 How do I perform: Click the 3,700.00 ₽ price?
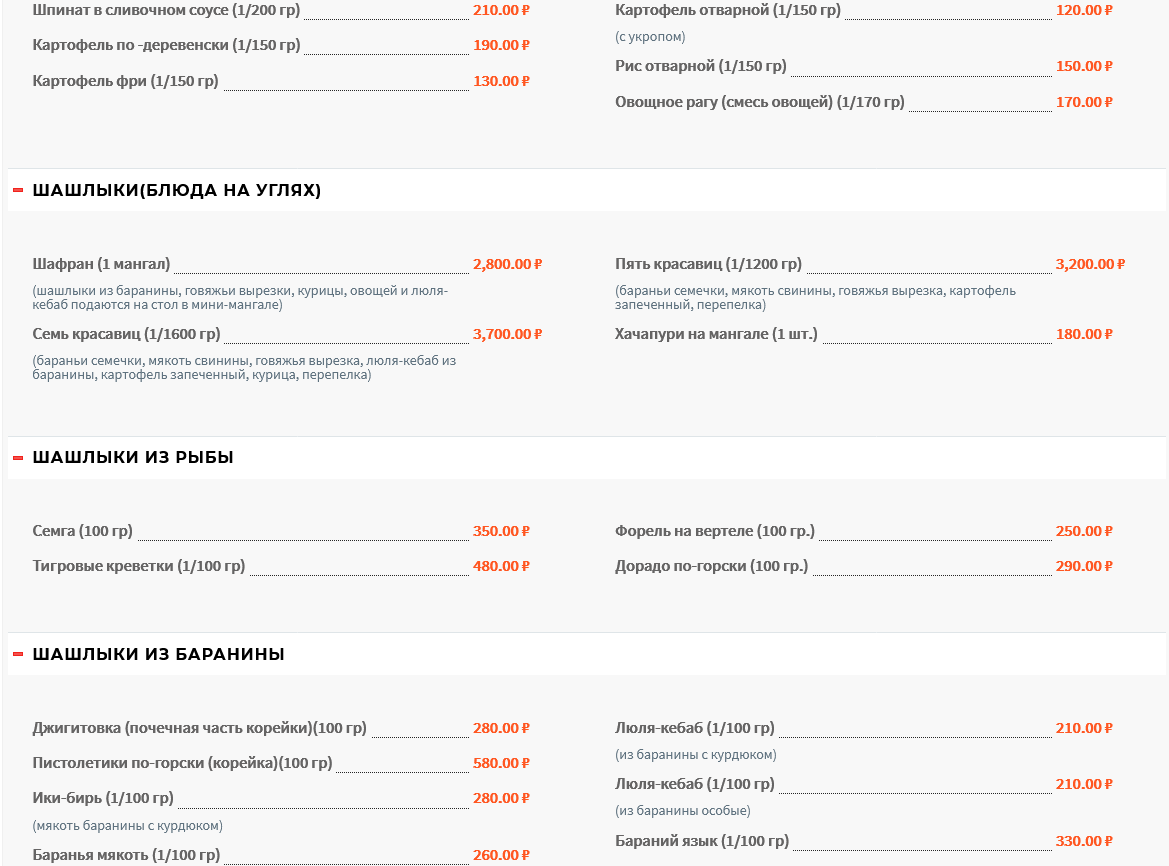(x=507, y=334)
